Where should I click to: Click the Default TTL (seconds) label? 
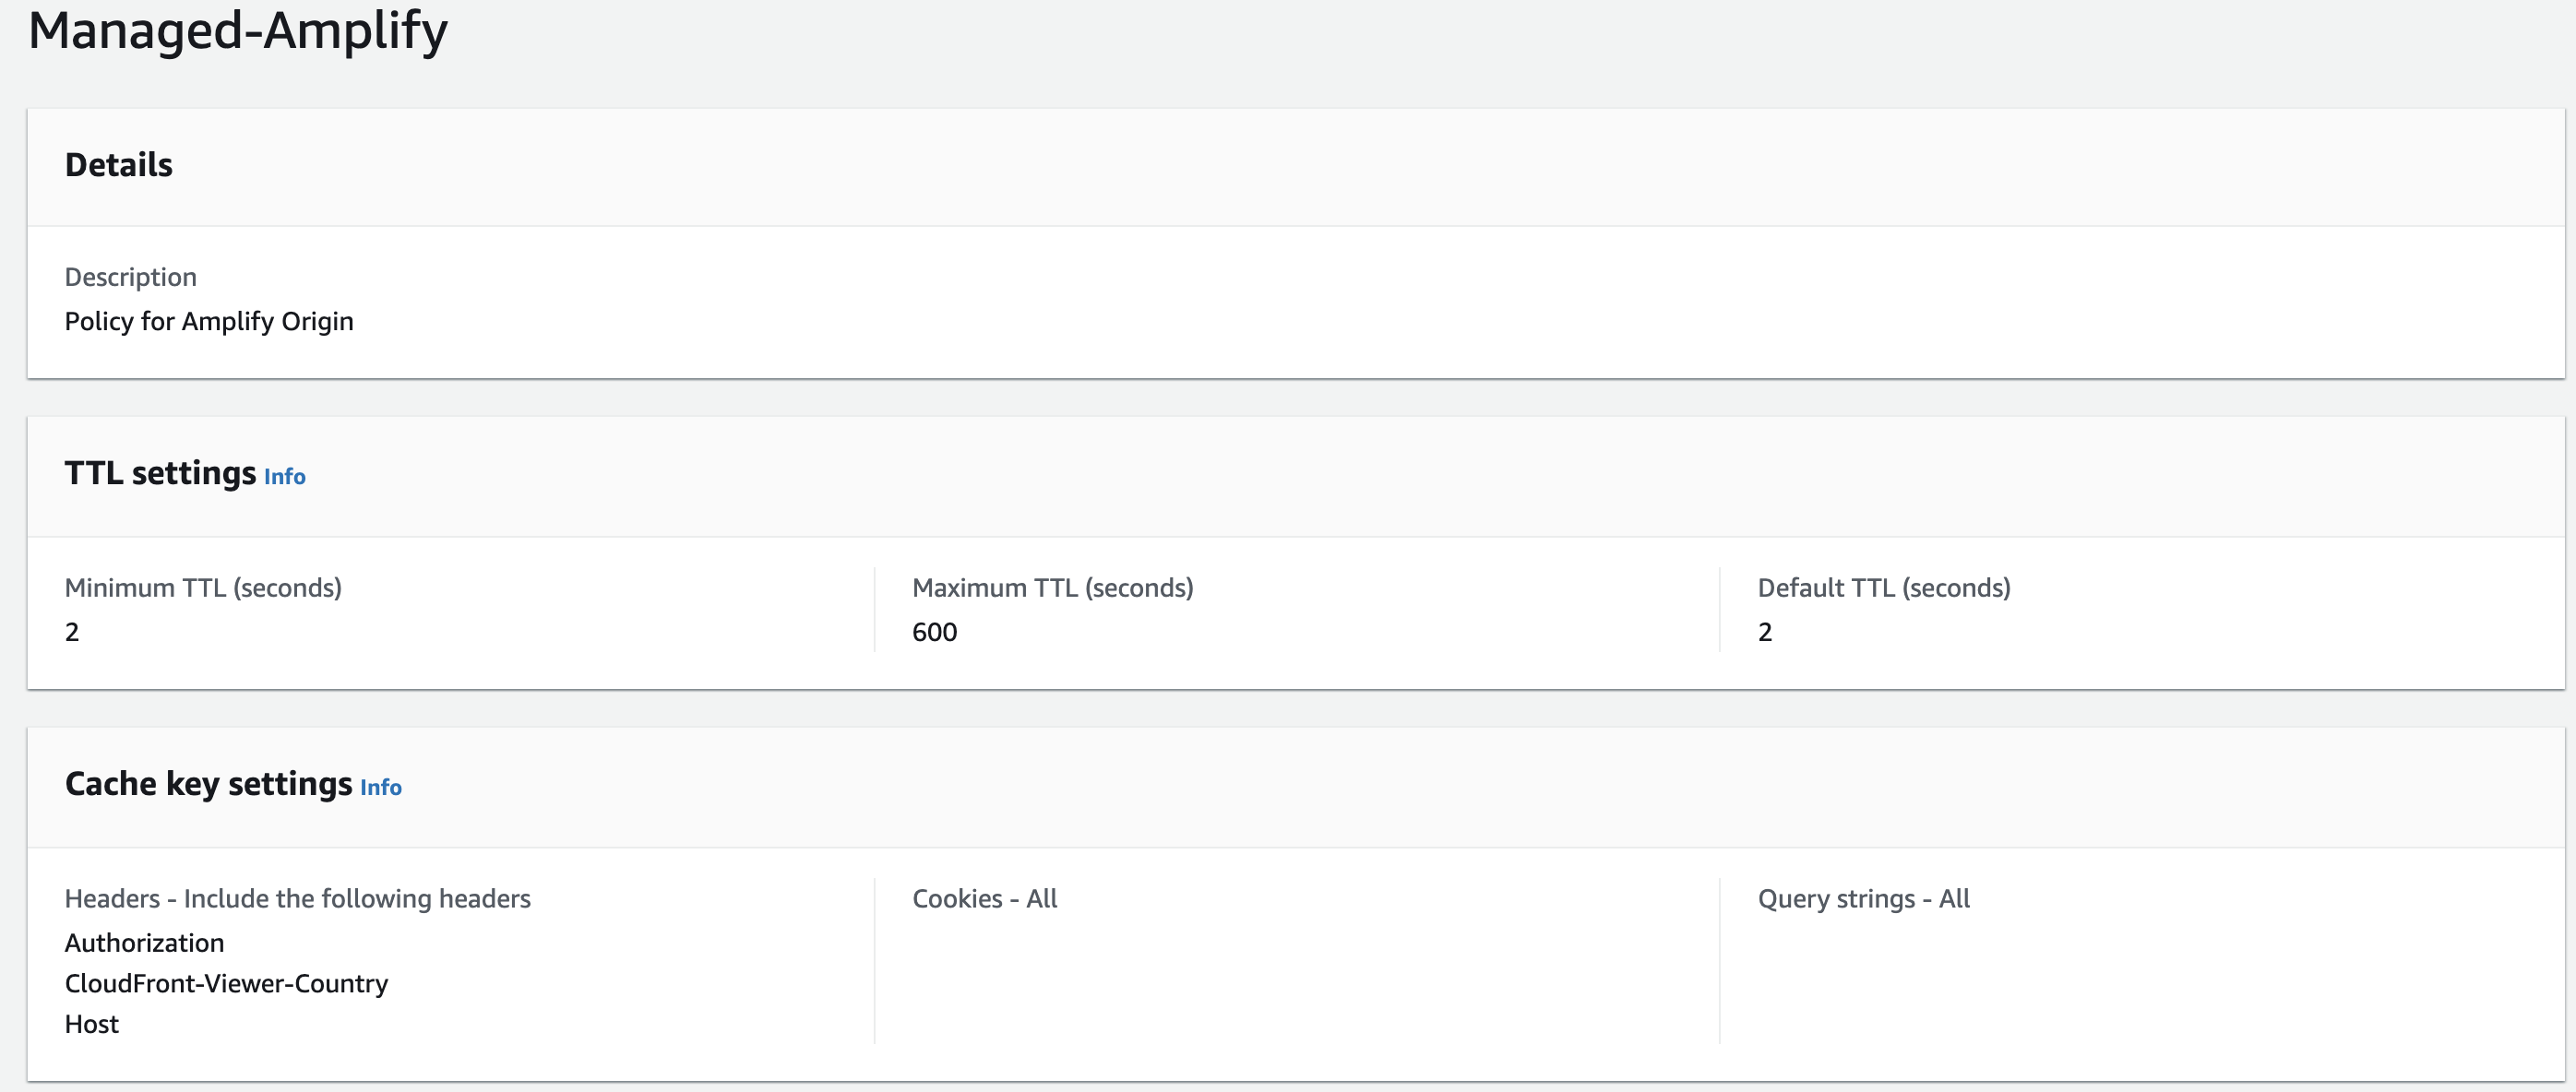point(1883,588)
